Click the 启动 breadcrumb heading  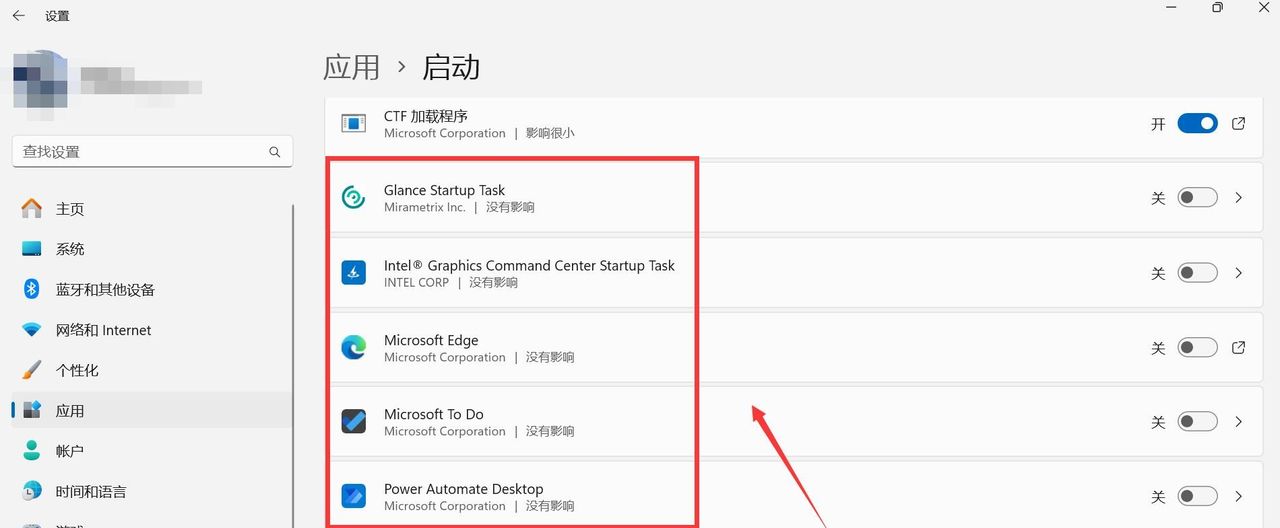click(x=451, y=67)
